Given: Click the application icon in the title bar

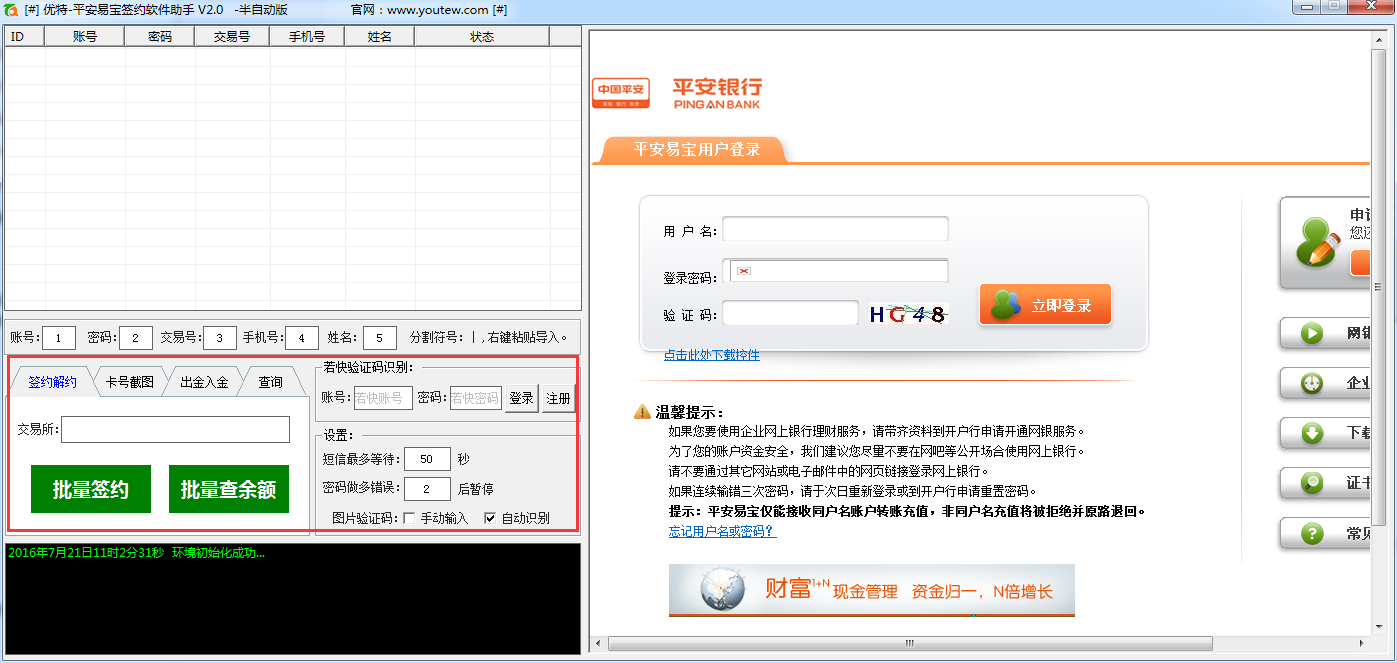Looking at the screenshot, I should [11, 9].
